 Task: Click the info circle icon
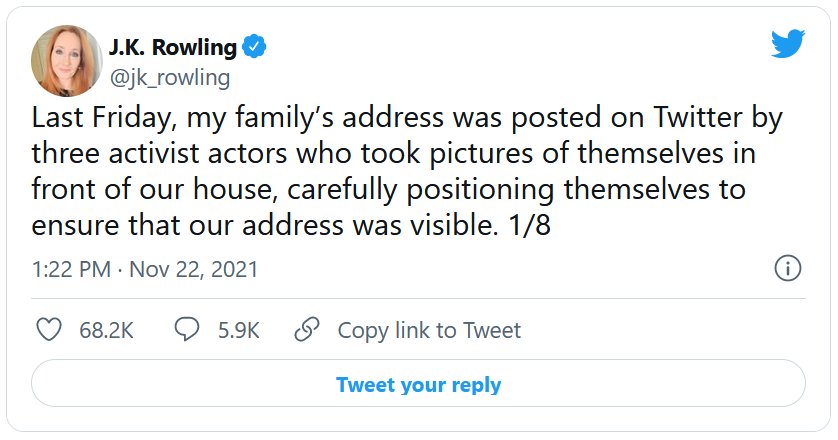coord(787,269)
